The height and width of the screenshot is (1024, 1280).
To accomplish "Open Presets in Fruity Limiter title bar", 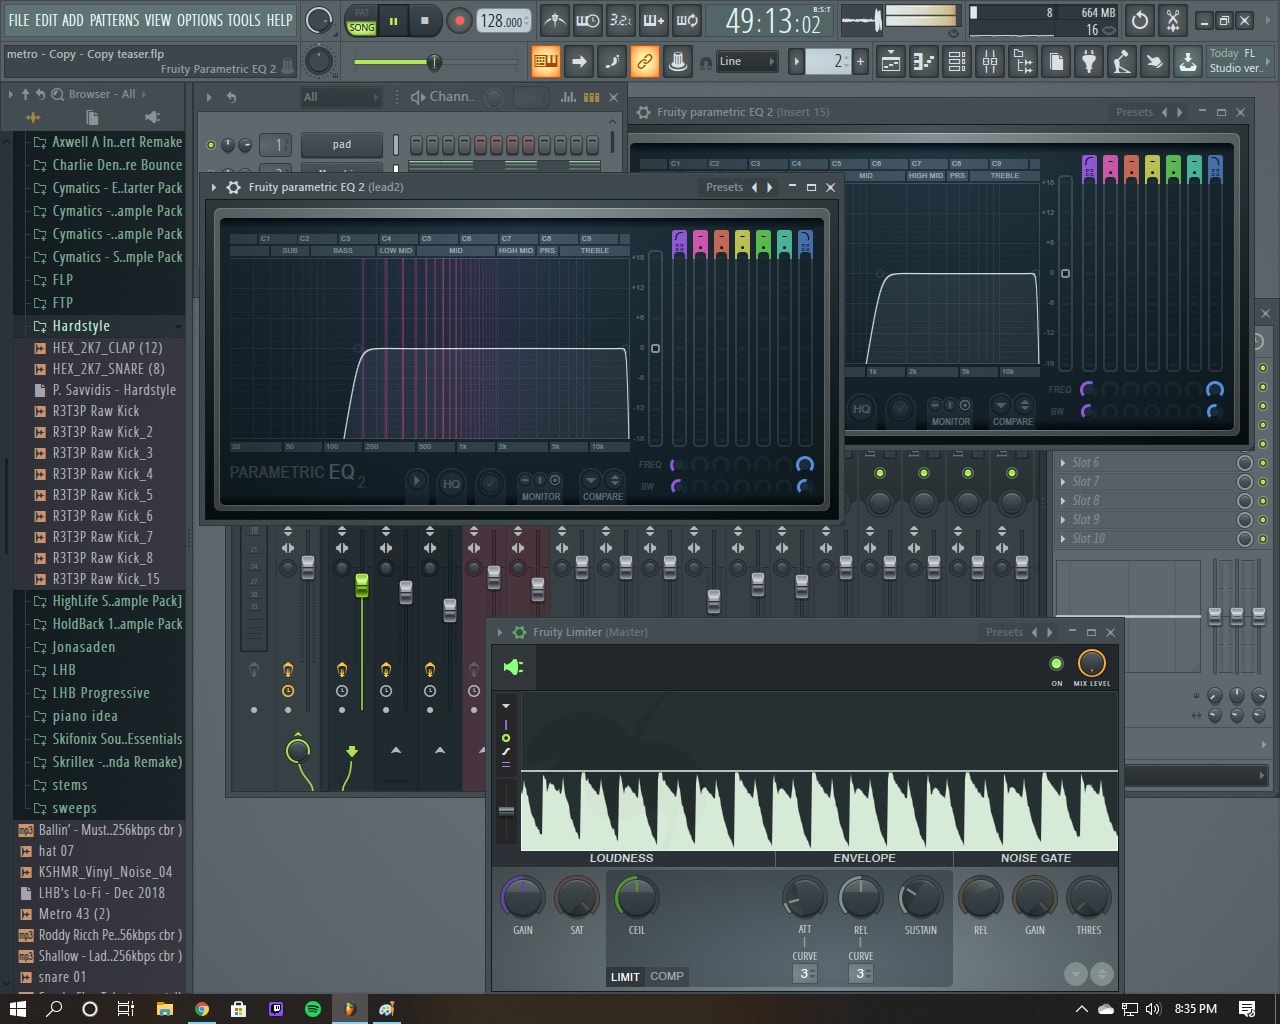I will (x=1004, y=632).
